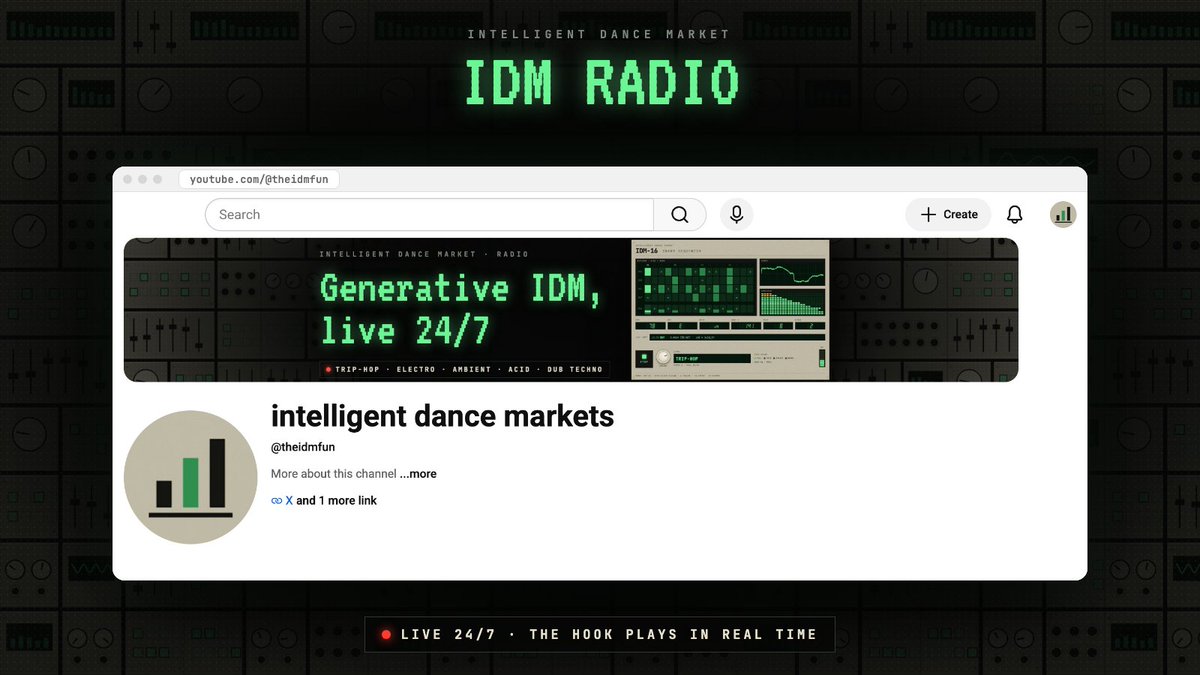Click the youtube.com/@theidmfun address bar

[x=260, y=179]
